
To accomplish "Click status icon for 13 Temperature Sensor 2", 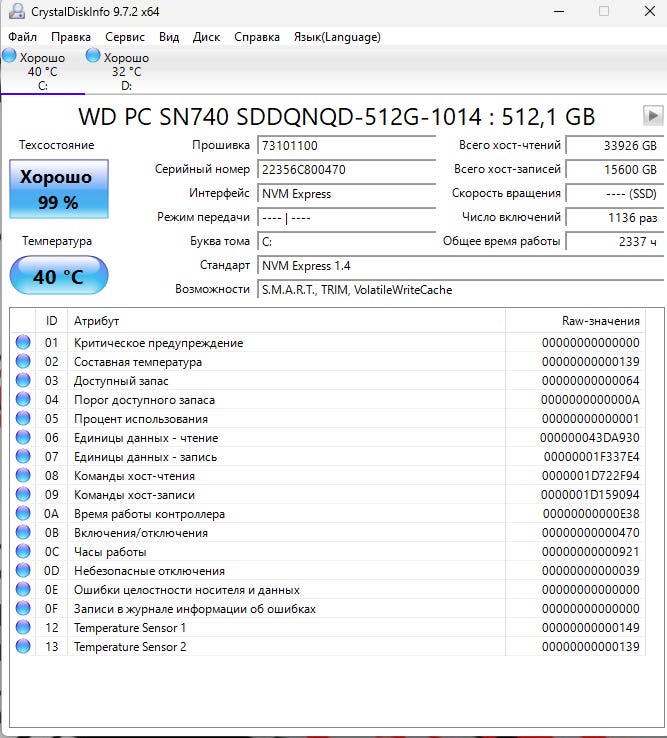I will pos(23,646).
